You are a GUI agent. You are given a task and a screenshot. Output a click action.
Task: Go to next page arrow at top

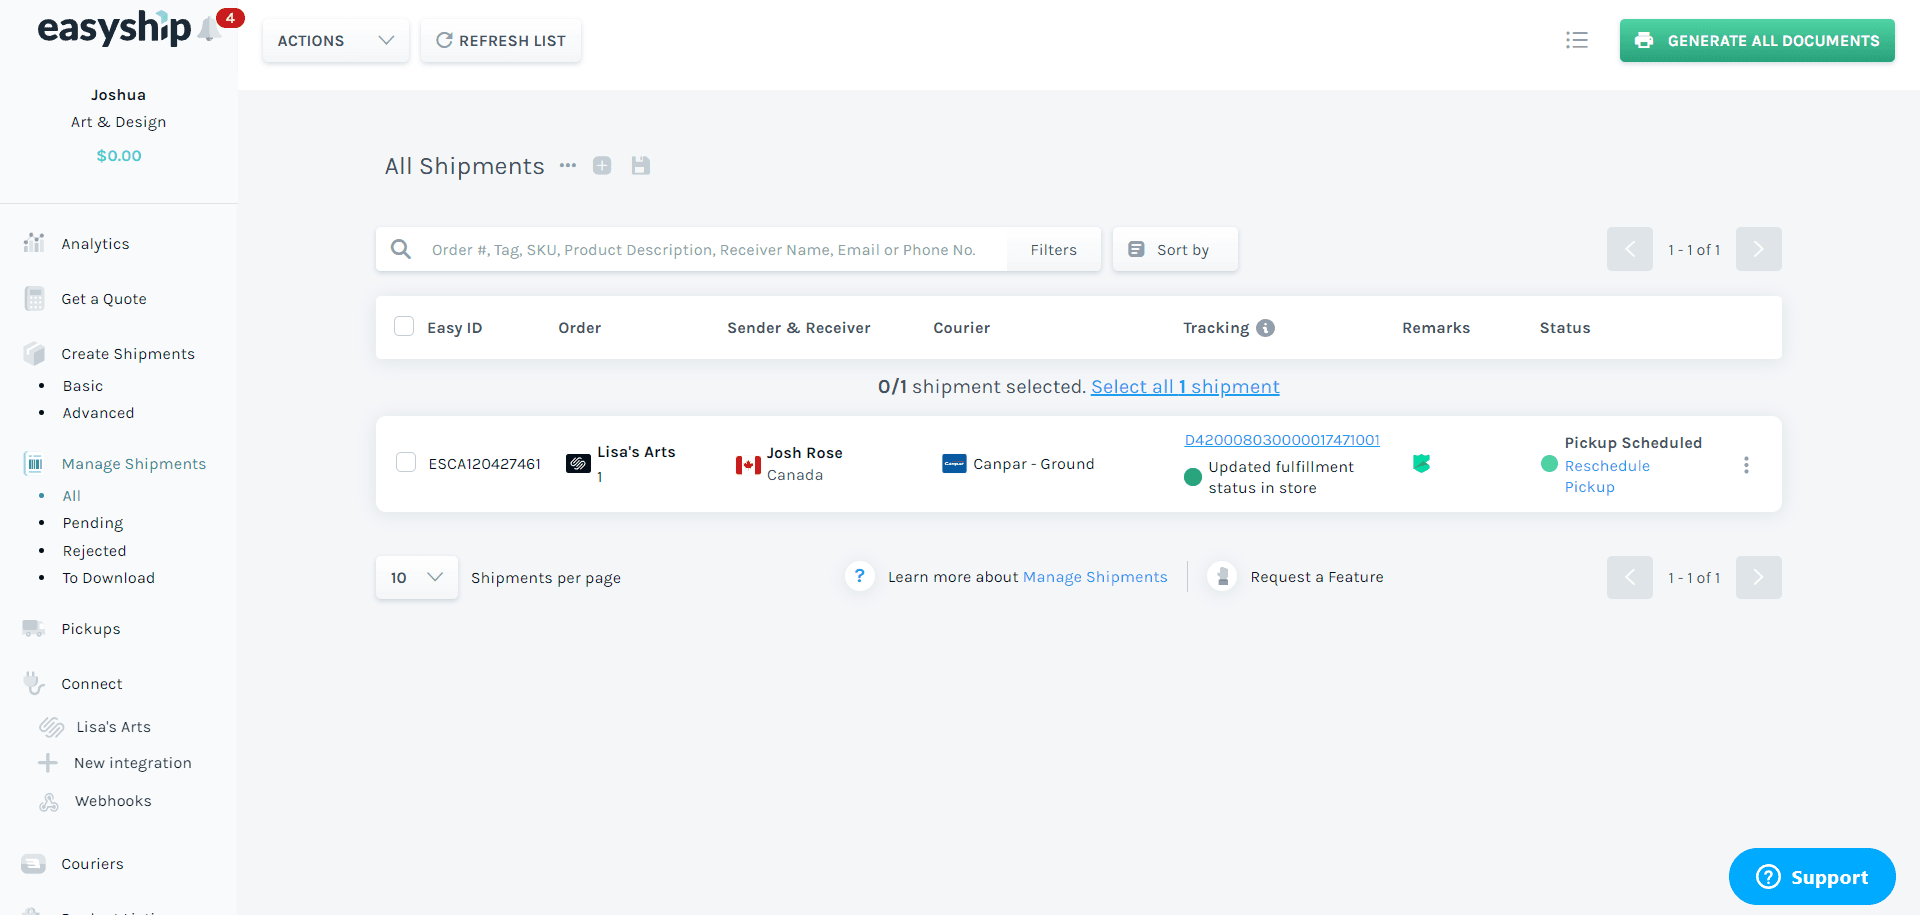point(1758,249)
